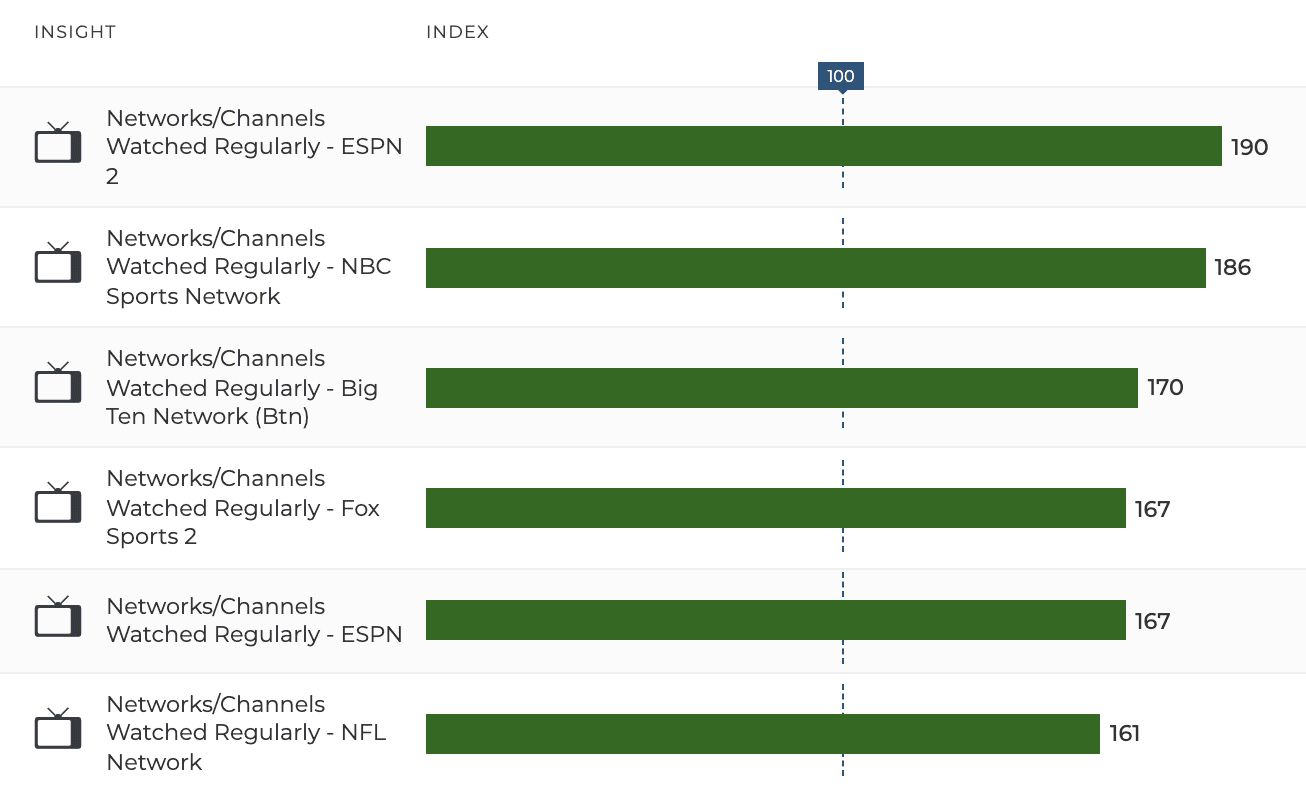
Task: Click the TV icon beside ESPN 2
Action: pos(58,144)
